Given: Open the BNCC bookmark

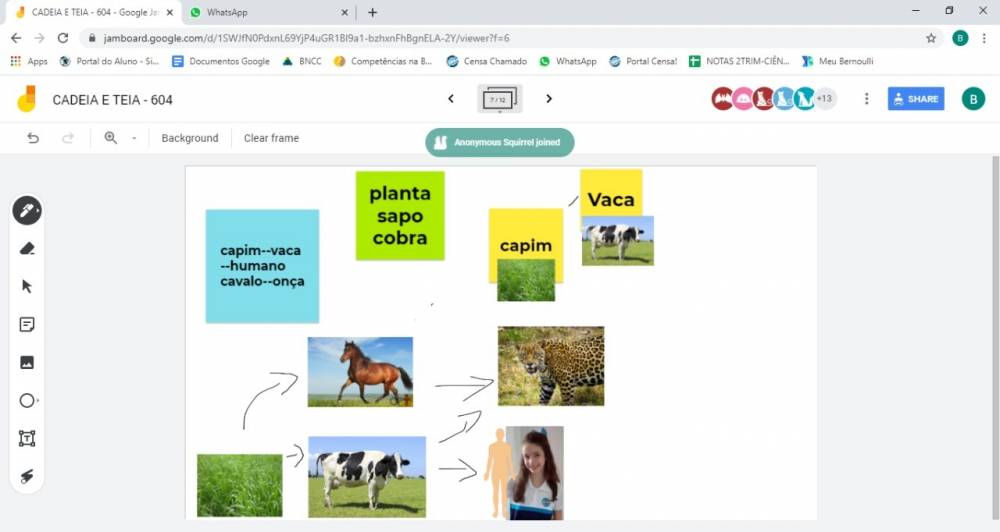Looking at the screenshot, I should coord(302,61).
